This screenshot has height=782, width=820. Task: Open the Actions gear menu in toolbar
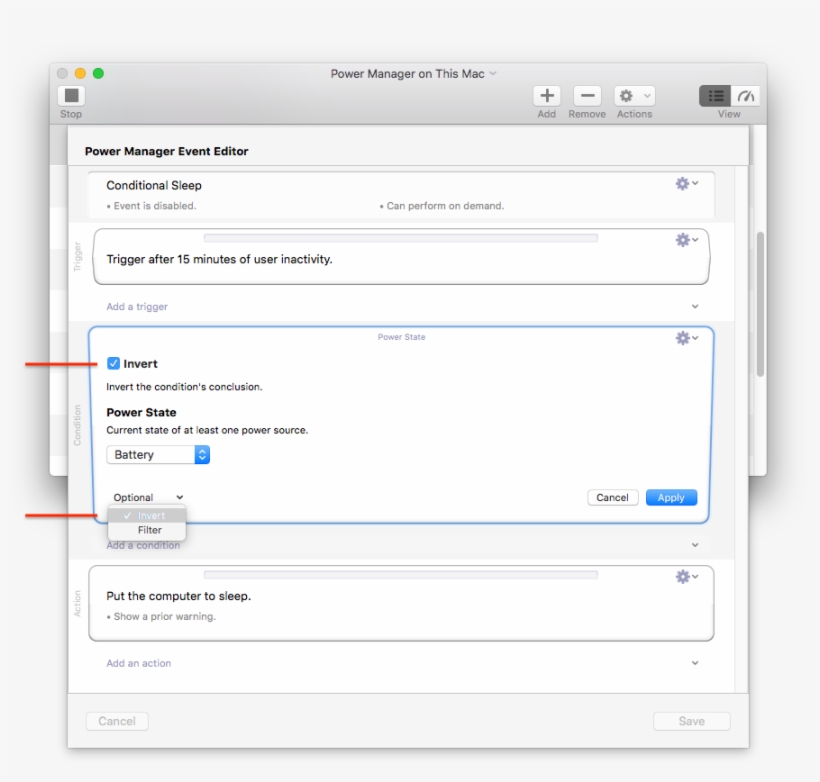(634, 96)
